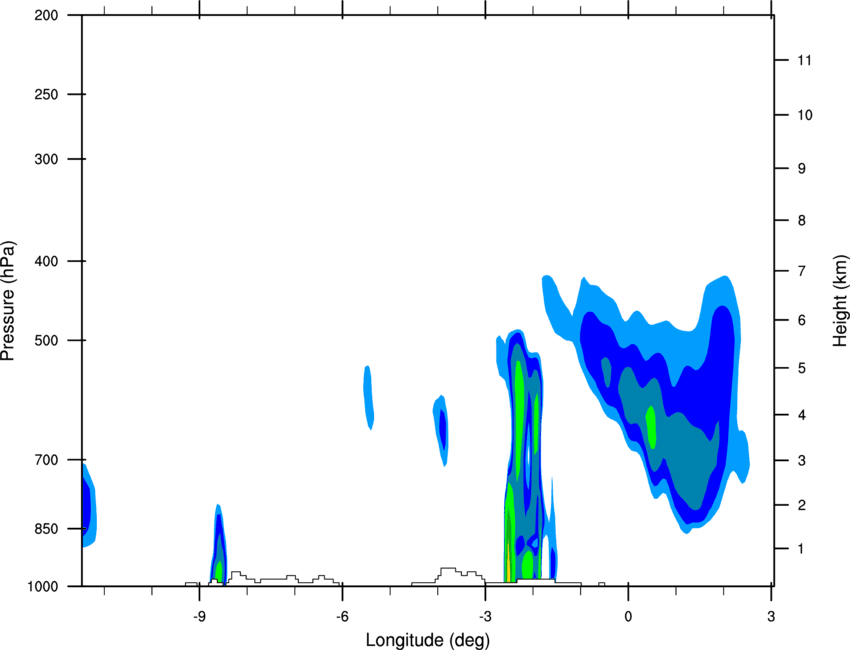
Task: Click the 500 pressure tick label
Action: click(x=46, y=340)
